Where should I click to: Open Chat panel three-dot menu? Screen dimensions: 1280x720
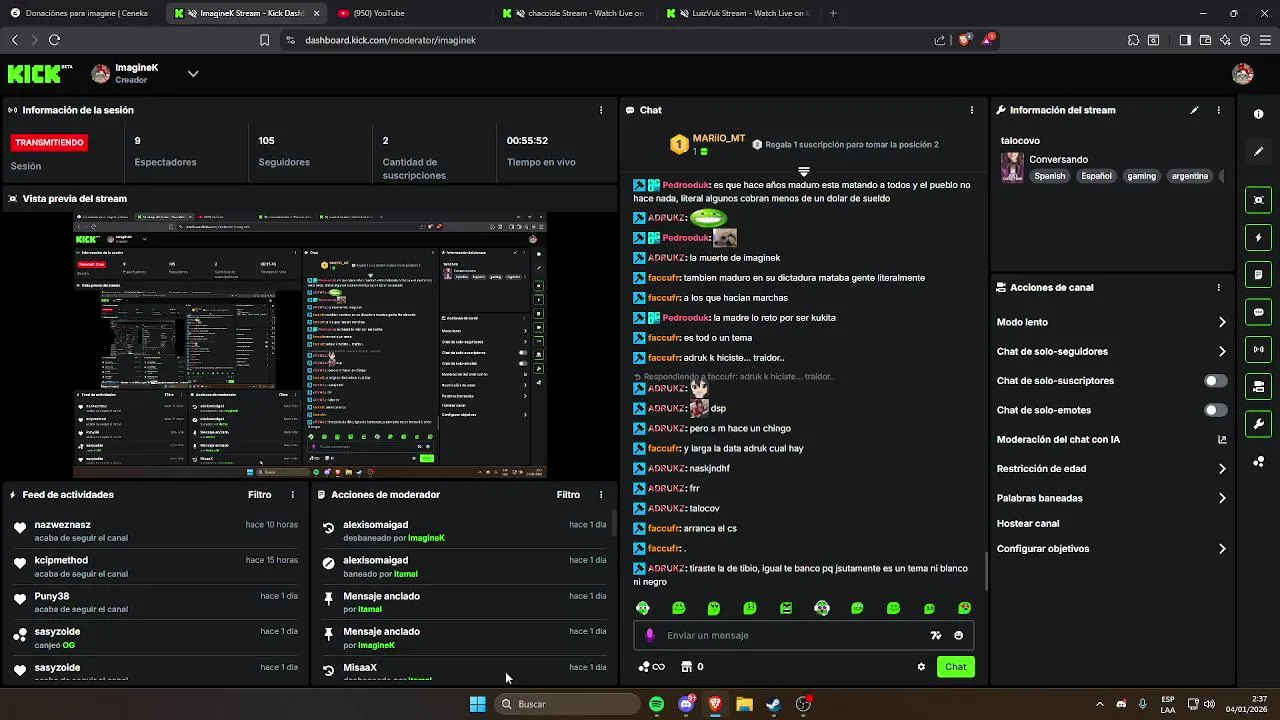pyautogui.click(x=972, y=110)
